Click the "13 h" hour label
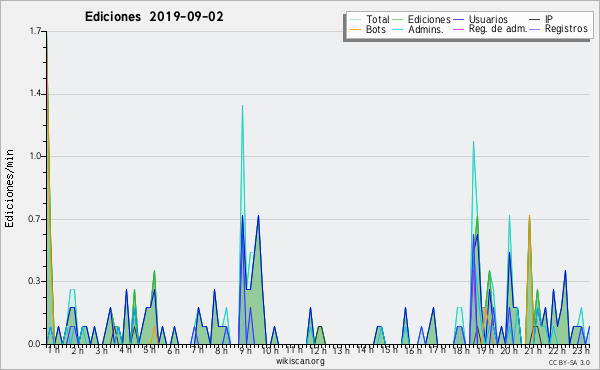Screen dimensions: 600x370 point(341,350)
